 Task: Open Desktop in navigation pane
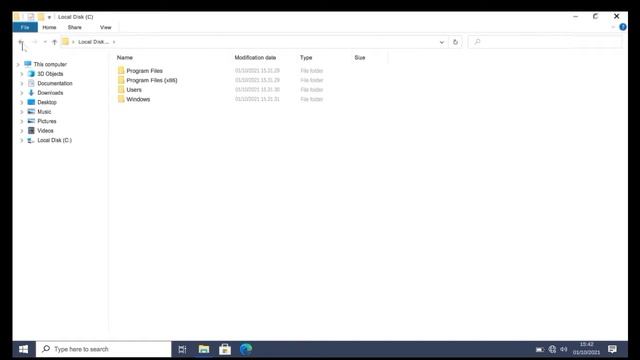coord(47,102)
